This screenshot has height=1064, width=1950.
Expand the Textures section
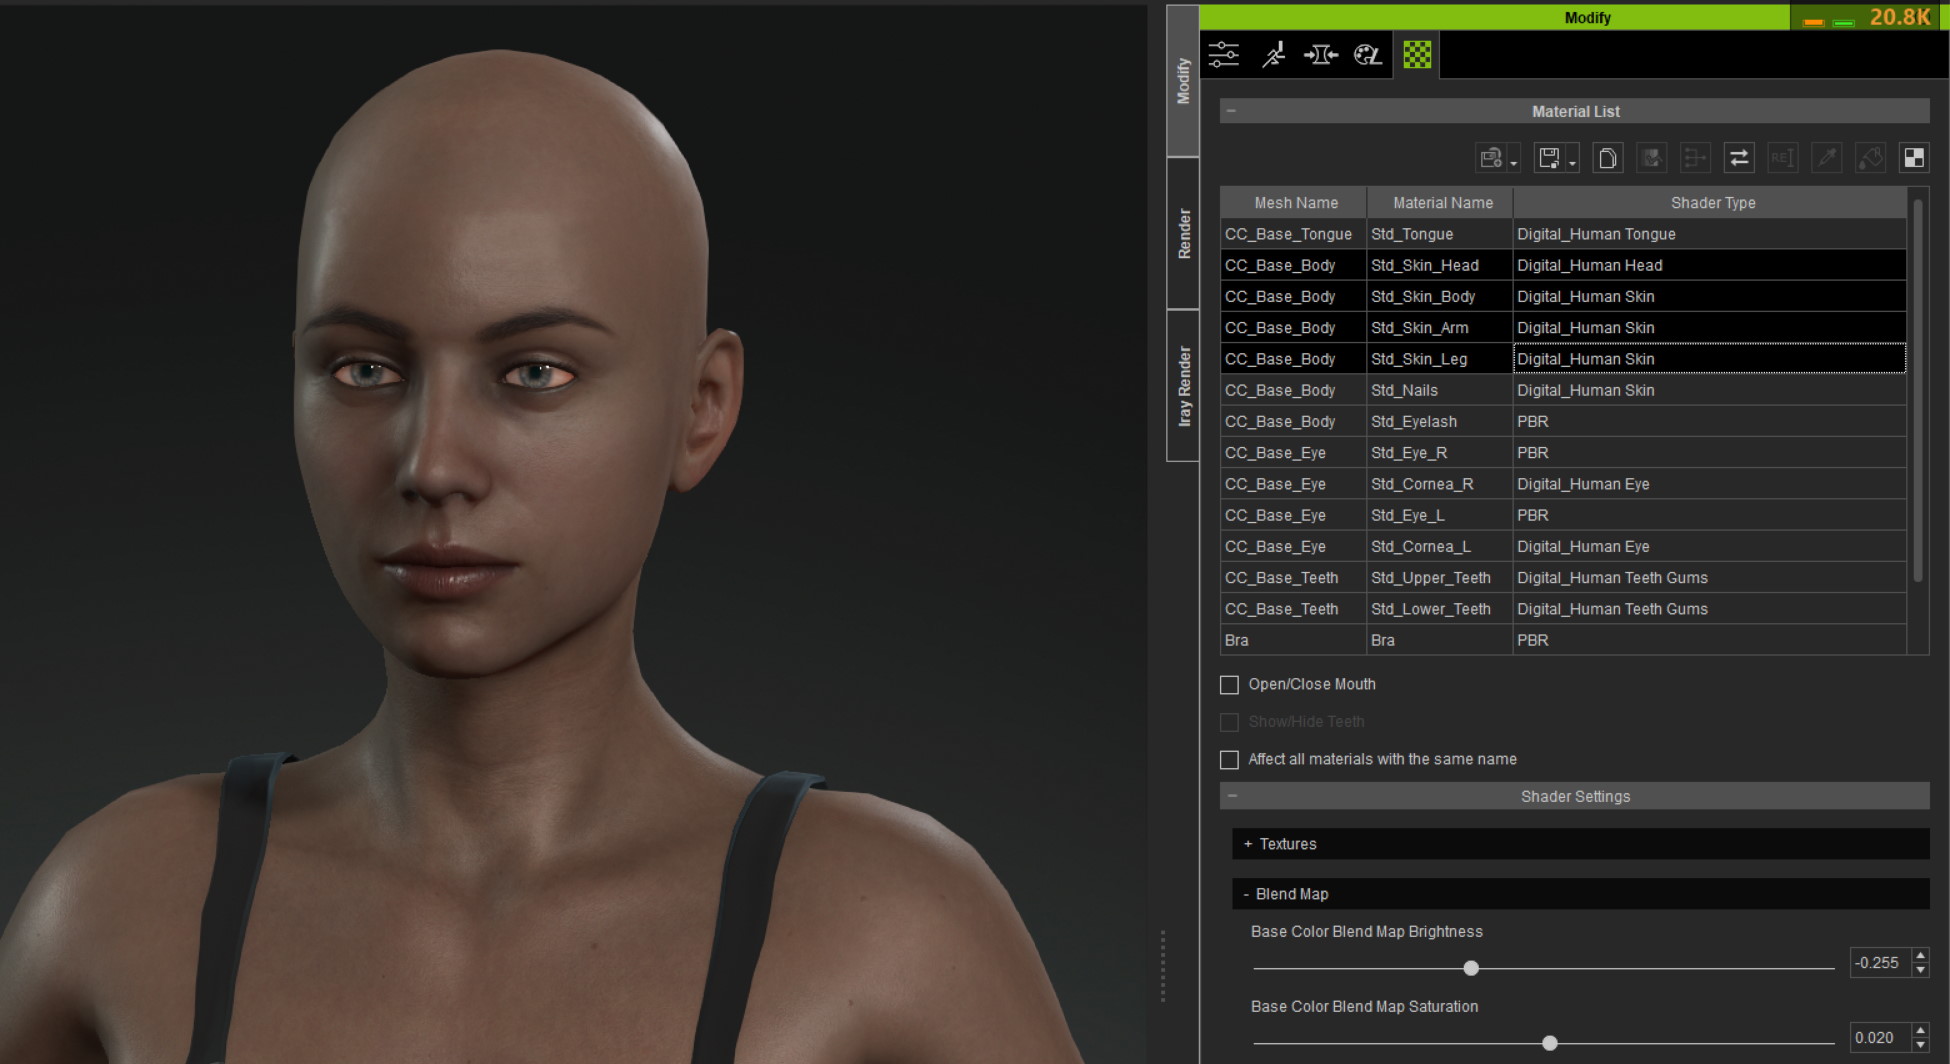(1248, 844)
